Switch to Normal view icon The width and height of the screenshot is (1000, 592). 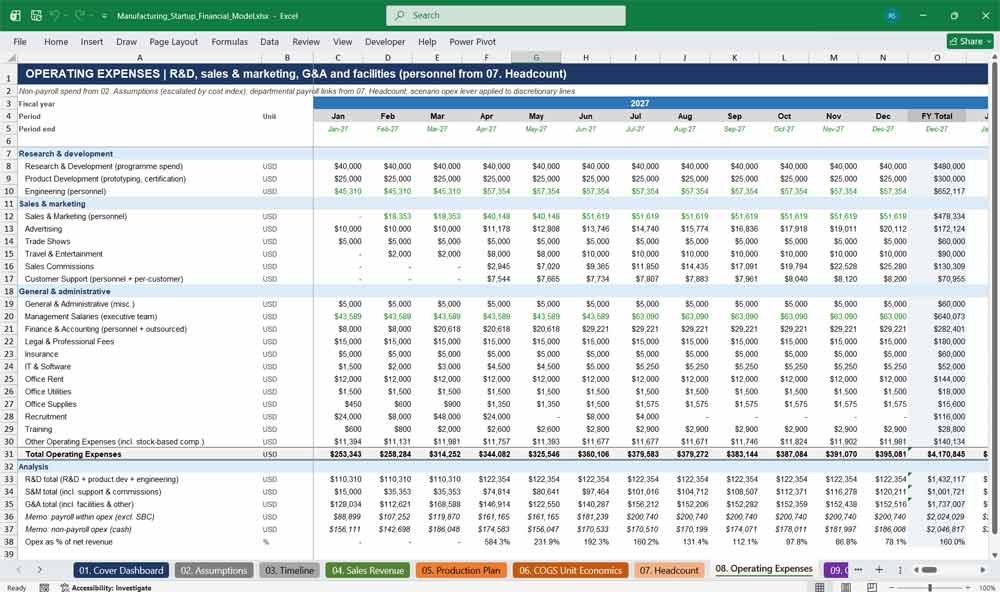tap(820, 587)
